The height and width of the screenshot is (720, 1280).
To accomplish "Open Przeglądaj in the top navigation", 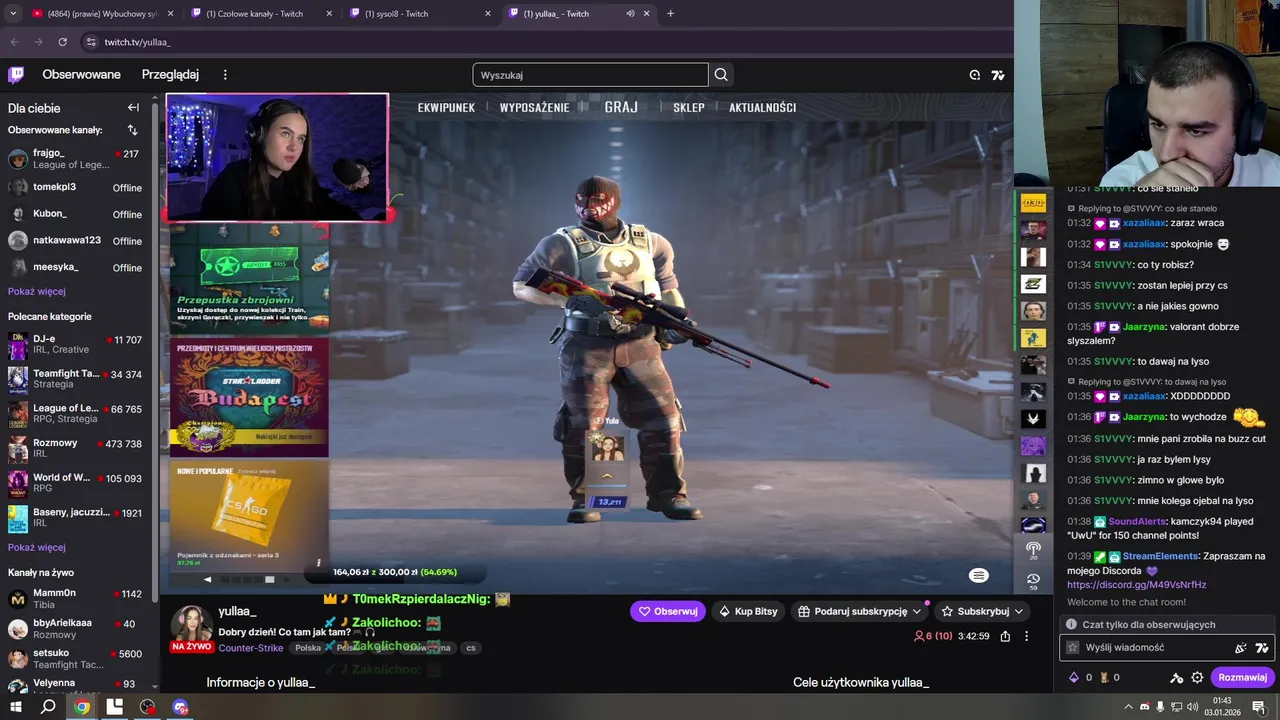I will coord(170,75).
